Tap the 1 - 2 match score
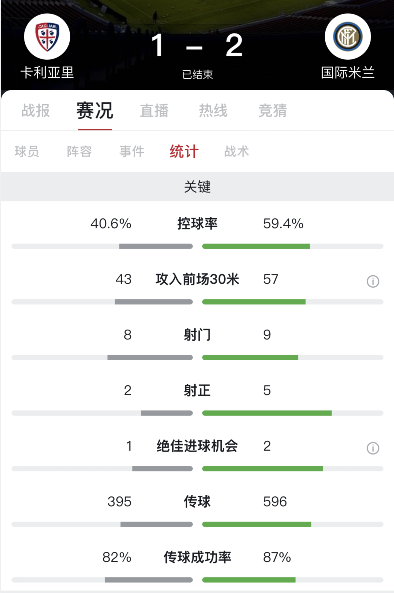The height and width of the screenshot is (593, 394). click(x=197, y=46)
